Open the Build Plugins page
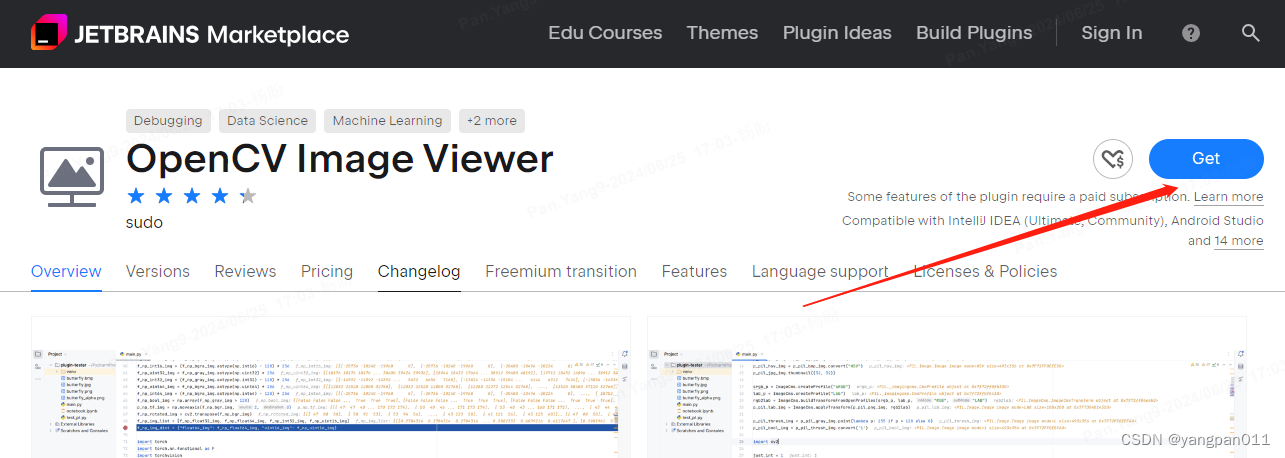 pos(974,33)
